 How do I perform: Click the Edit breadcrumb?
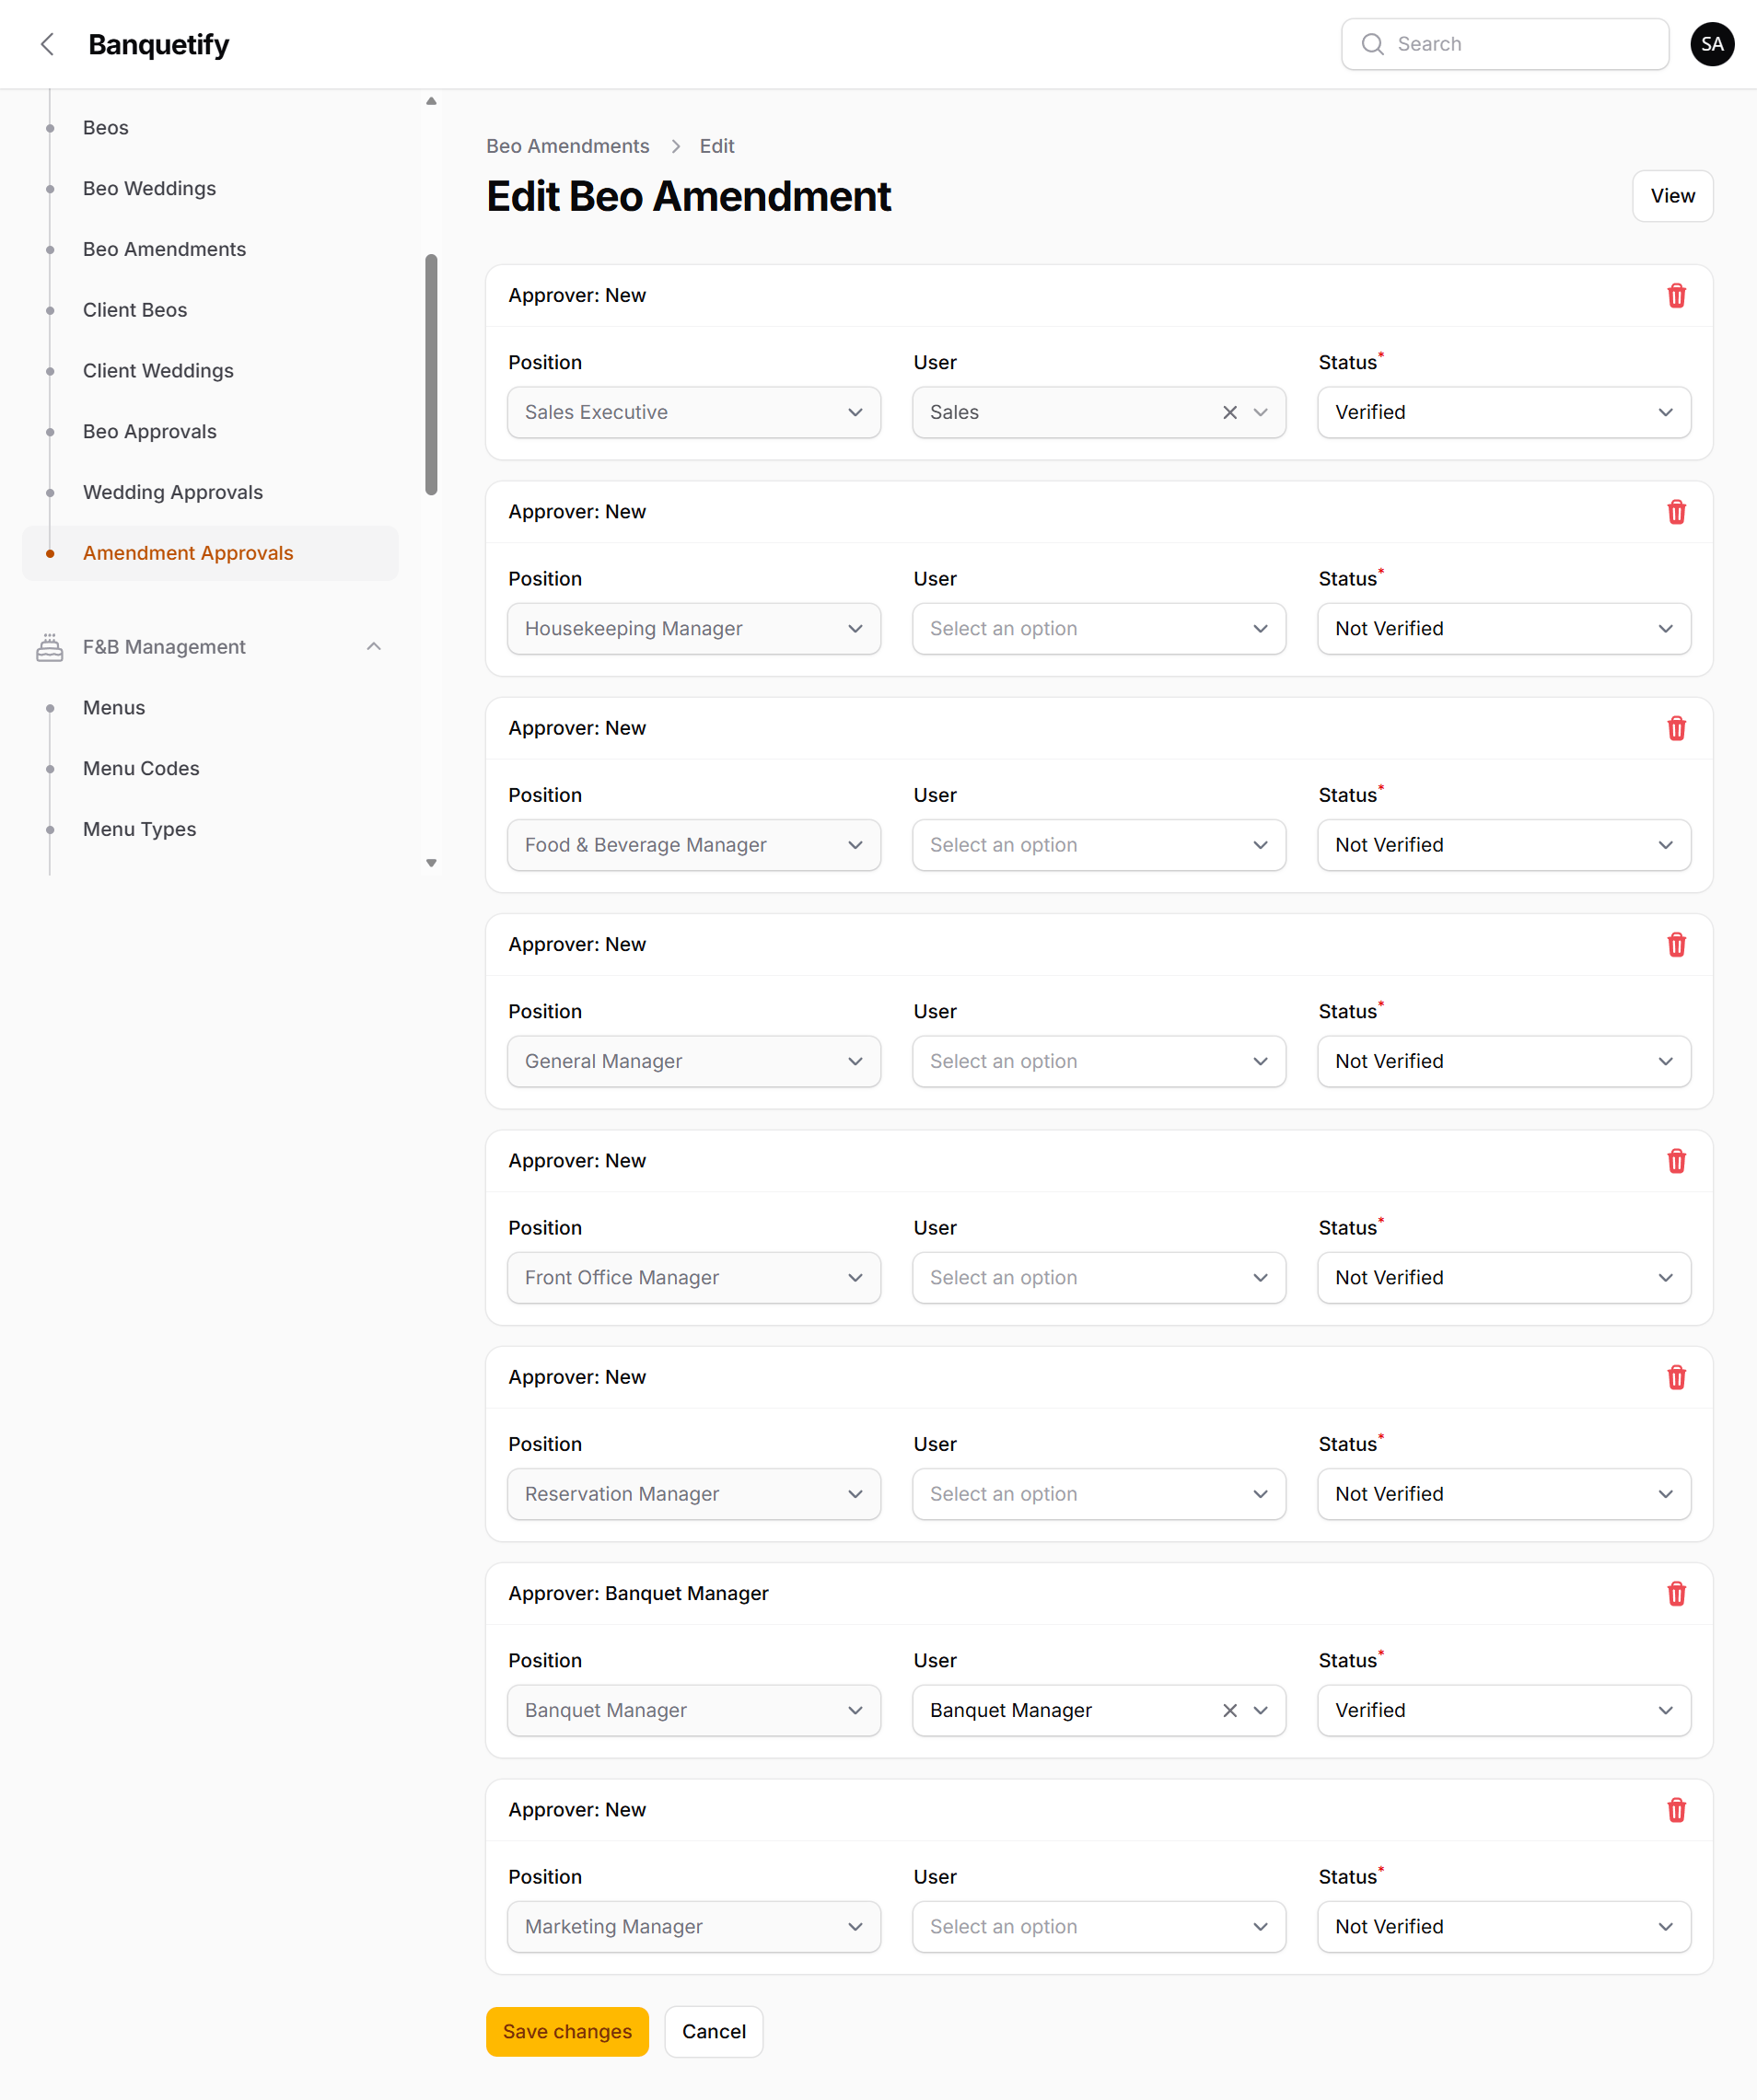716,146
